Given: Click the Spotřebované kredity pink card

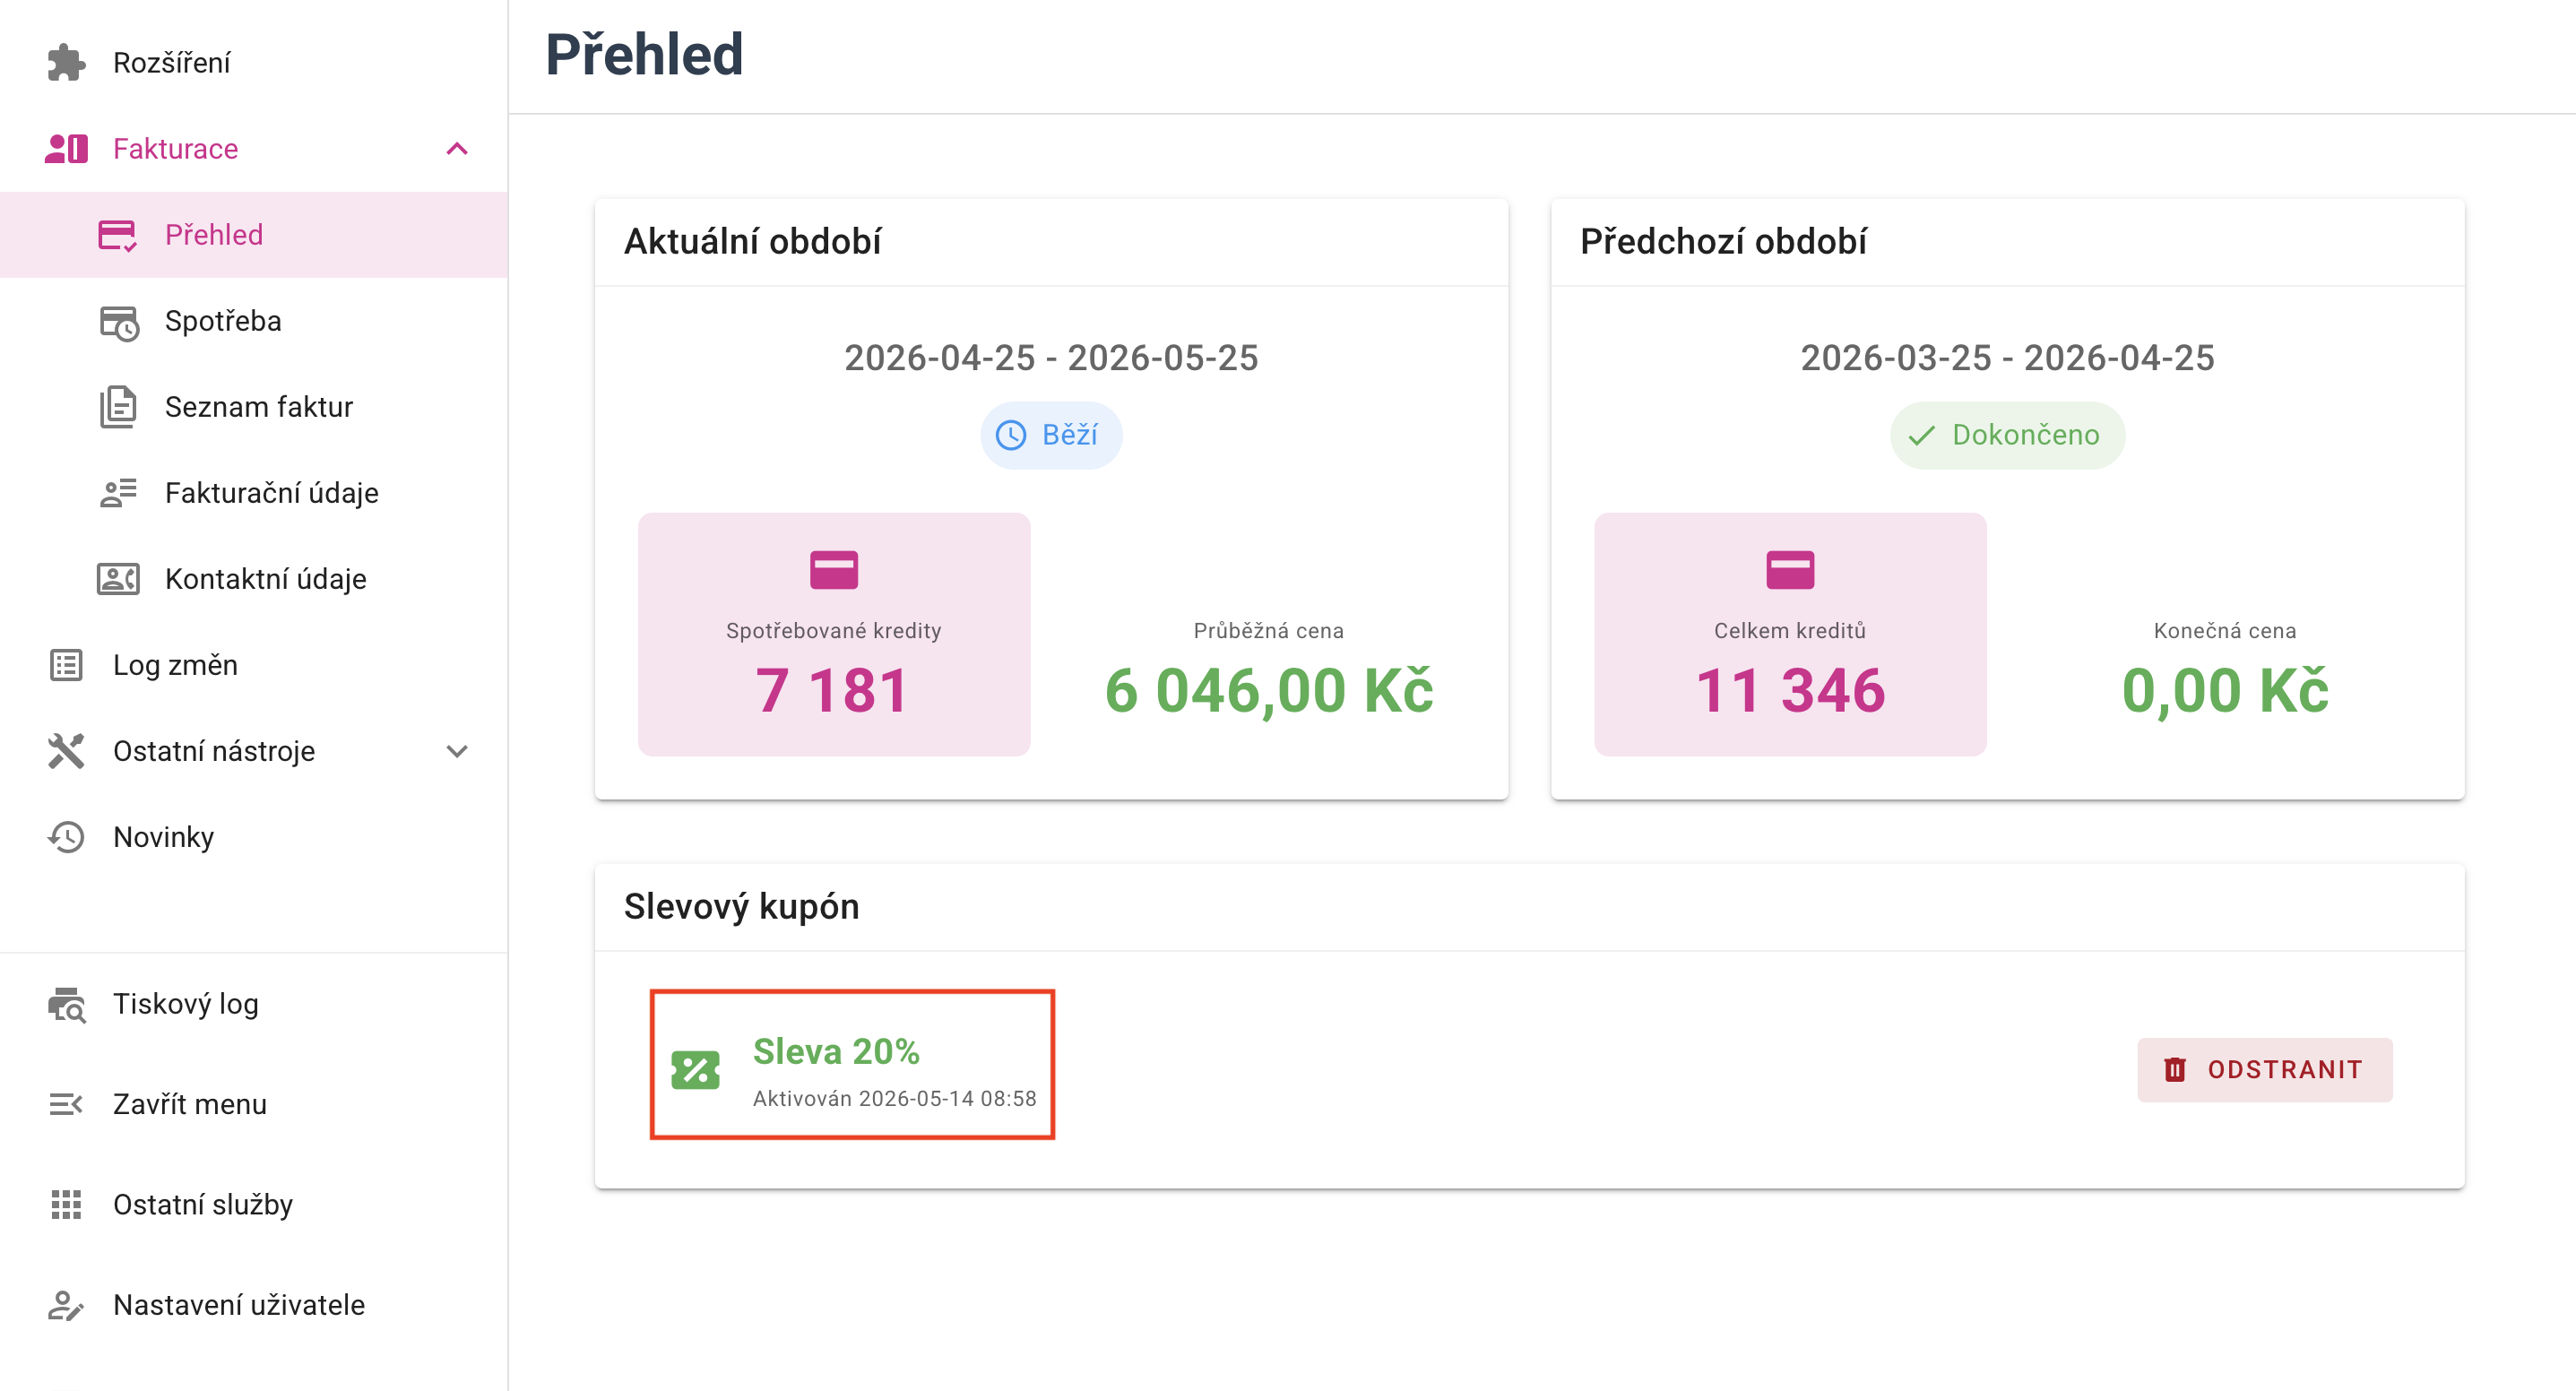Looking at the screenshot, I should (834, 634).
